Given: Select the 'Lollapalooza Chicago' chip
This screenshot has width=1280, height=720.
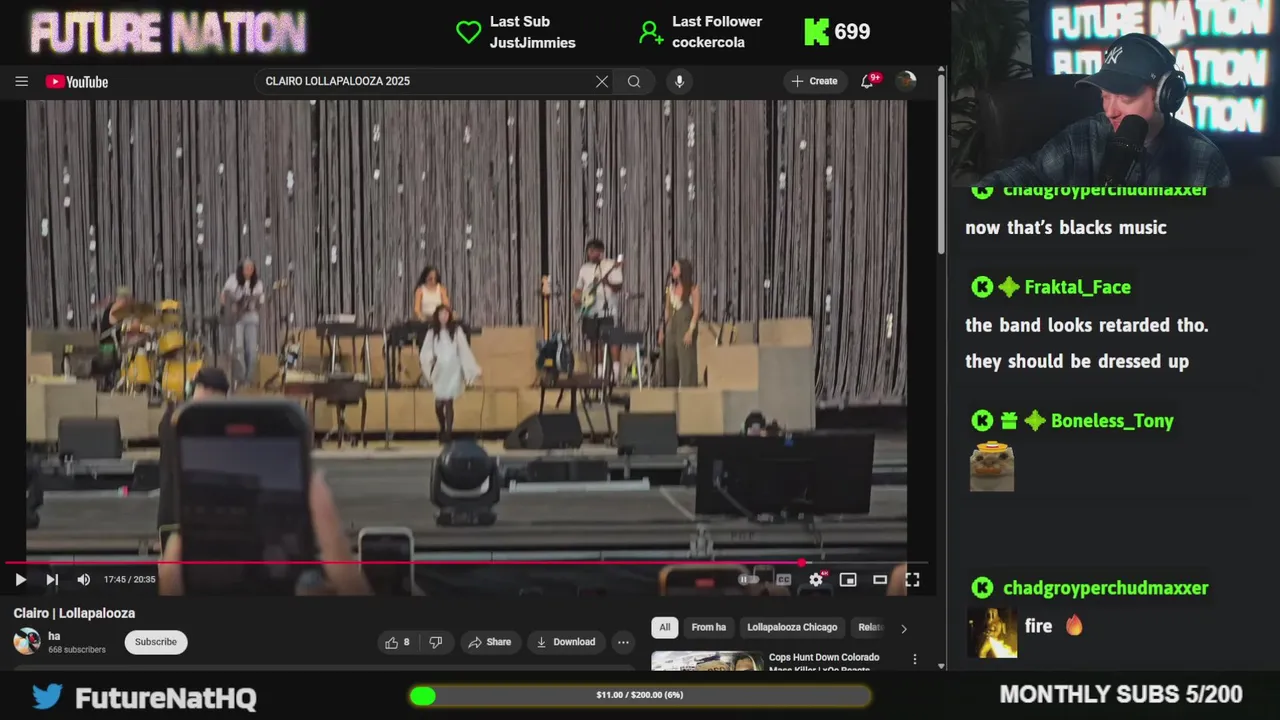Looking at the screenshot, I should click(x=792, y=627).
